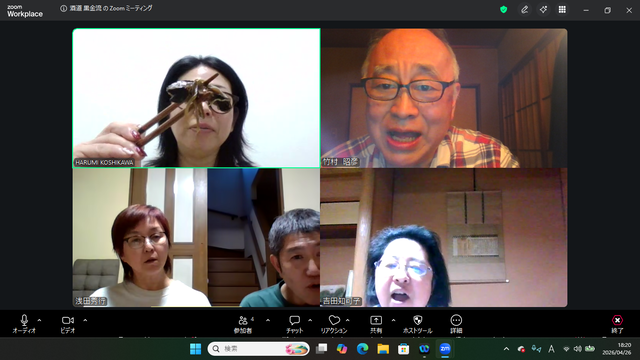The height and width of the screenshot is (360, 640).
Task: Start screen sharing with 共有
Action: (x=376, y=324)
